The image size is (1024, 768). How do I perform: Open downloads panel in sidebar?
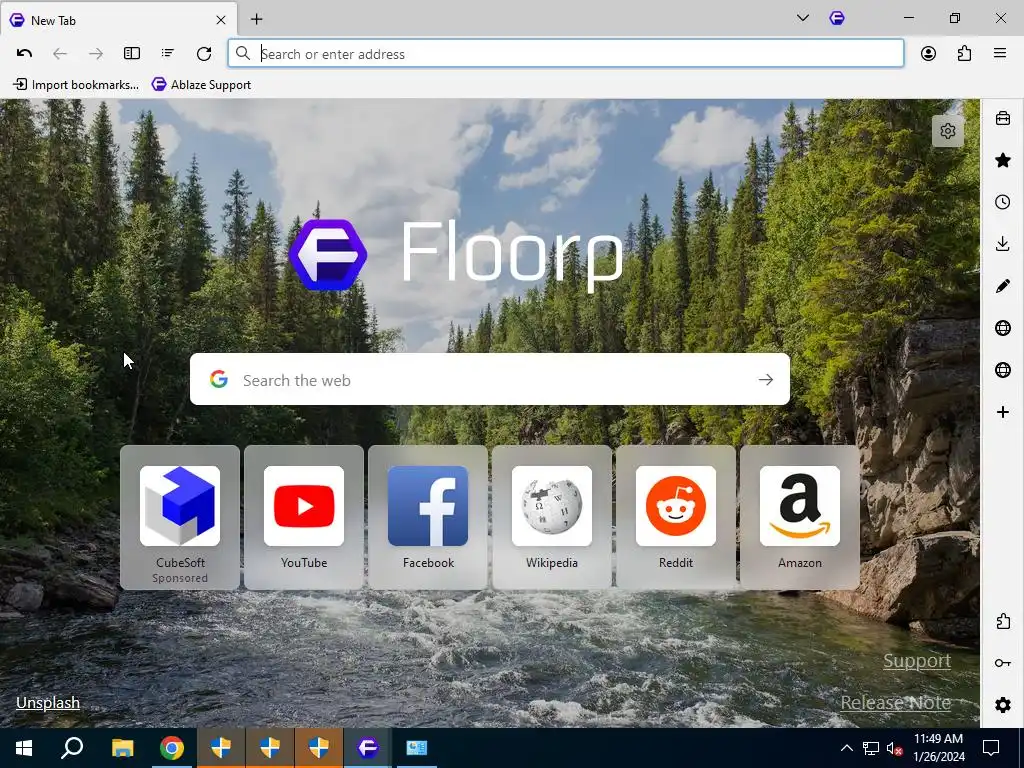click(x=1002, y=244)
